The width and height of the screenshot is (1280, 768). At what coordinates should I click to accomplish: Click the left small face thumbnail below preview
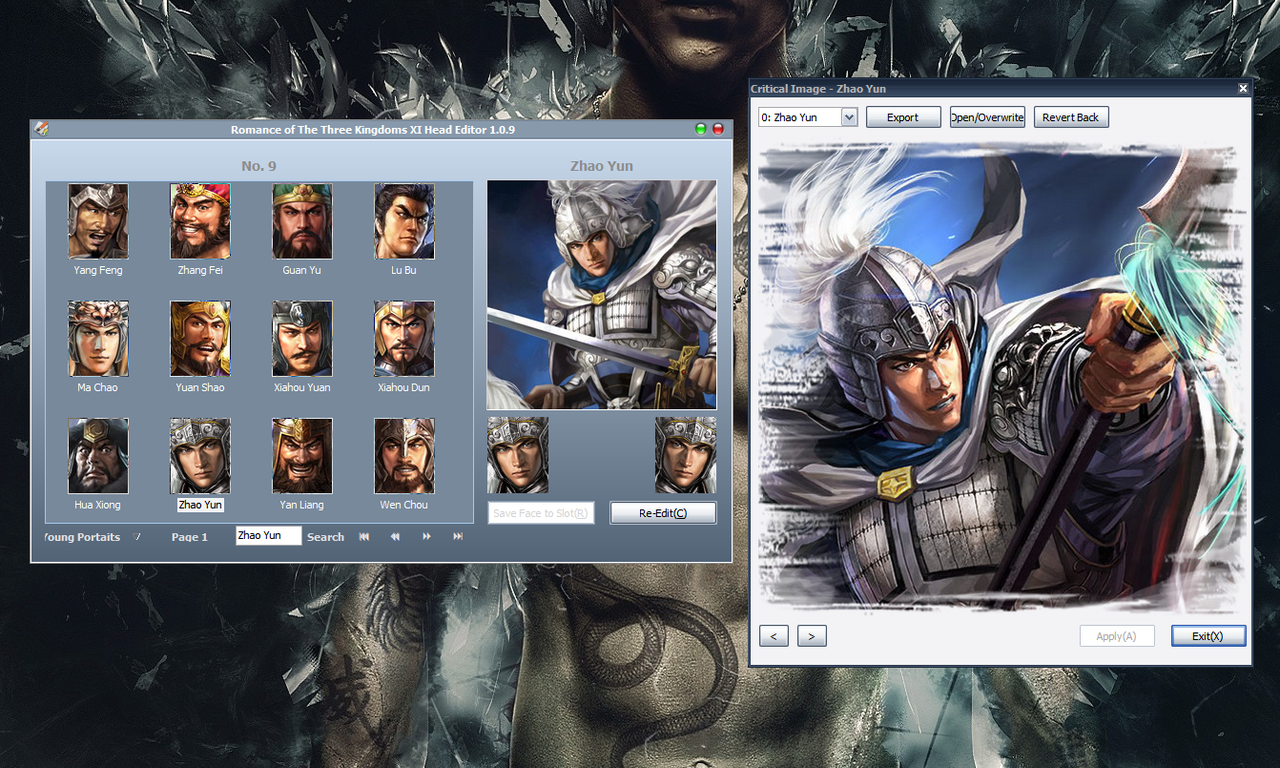pyautogui.click(x=518, y=455)
